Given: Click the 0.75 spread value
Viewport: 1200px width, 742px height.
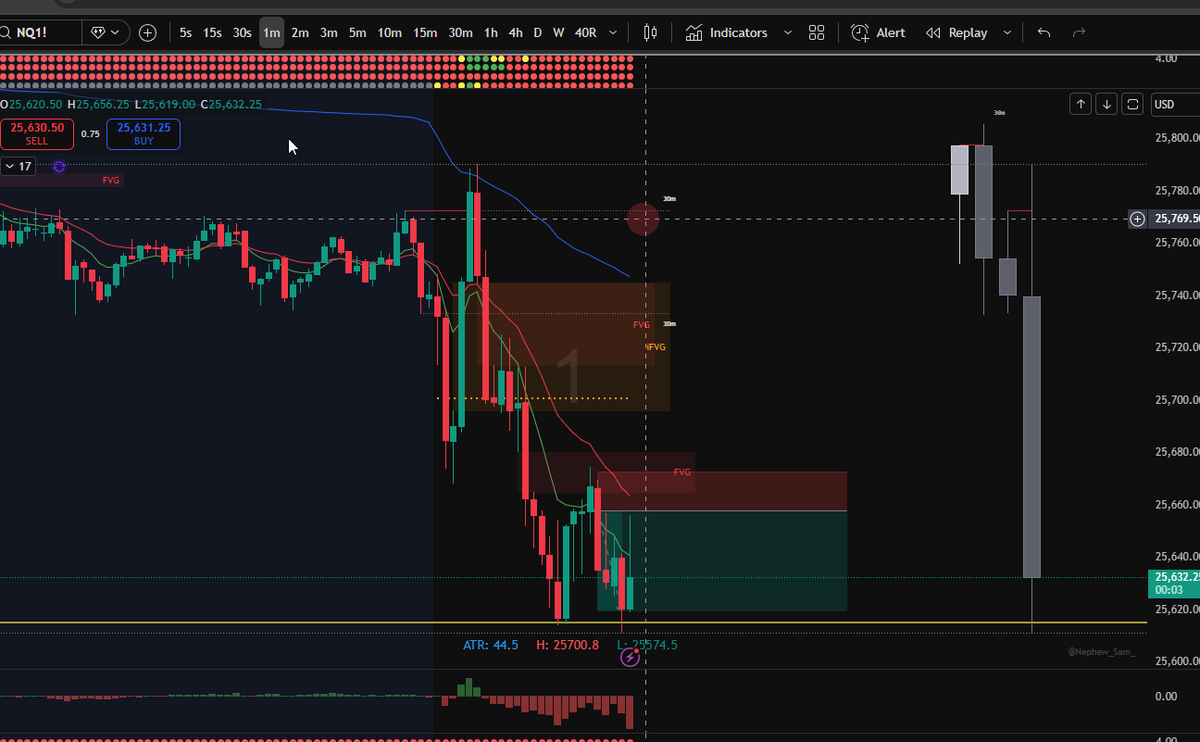Looking at the screenshot, I should (x=90, y=134).
